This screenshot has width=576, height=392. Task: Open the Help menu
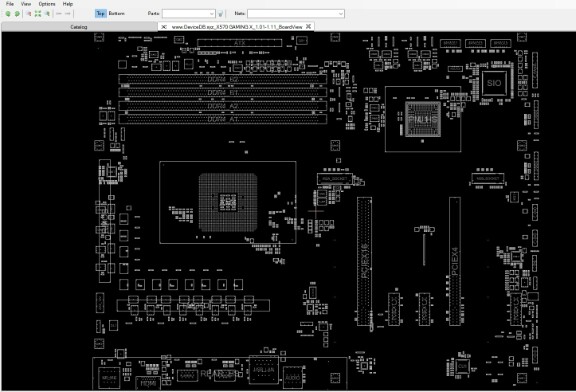pyautogui.click(x=68, y=4)
